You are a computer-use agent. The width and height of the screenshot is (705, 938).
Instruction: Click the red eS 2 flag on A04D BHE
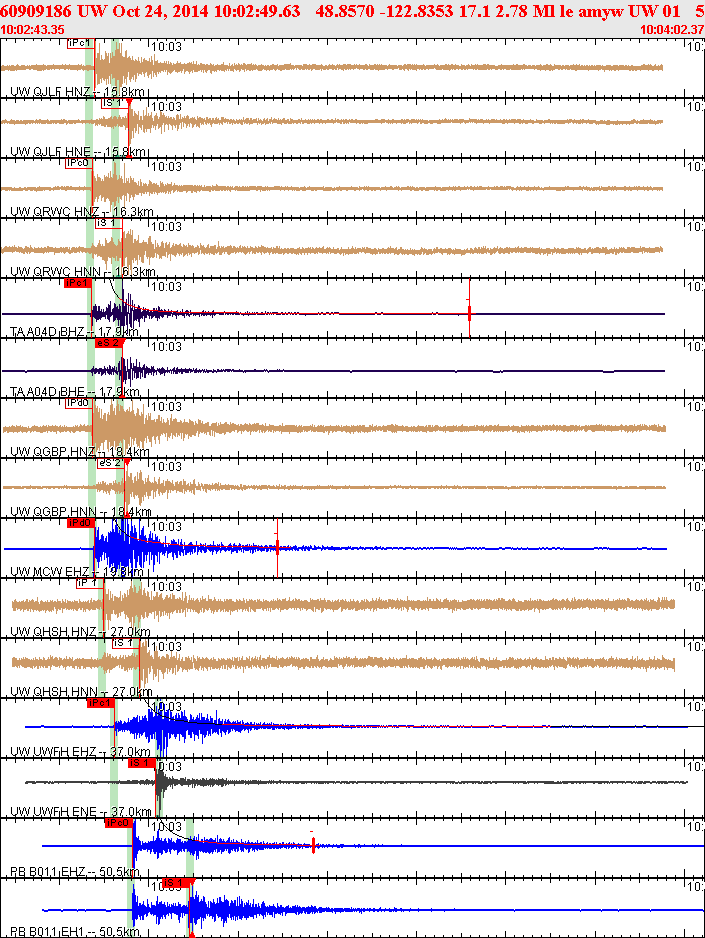tap(109, 343)
